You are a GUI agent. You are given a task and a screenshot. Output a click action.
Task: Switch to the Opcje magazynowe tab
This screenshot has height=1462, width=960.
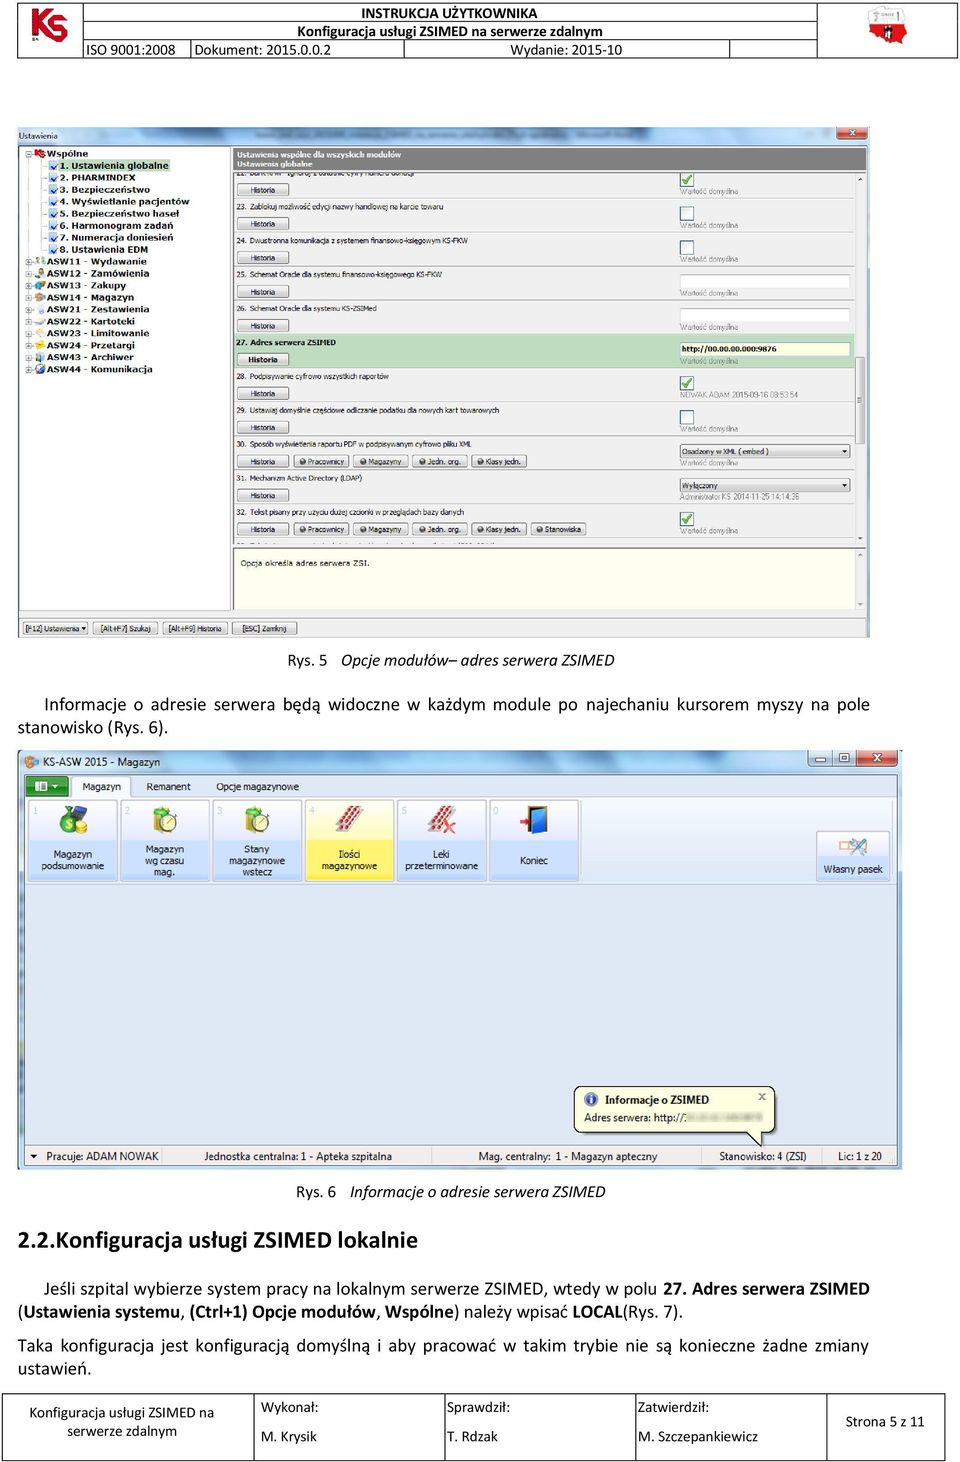[x=257, y=786]
